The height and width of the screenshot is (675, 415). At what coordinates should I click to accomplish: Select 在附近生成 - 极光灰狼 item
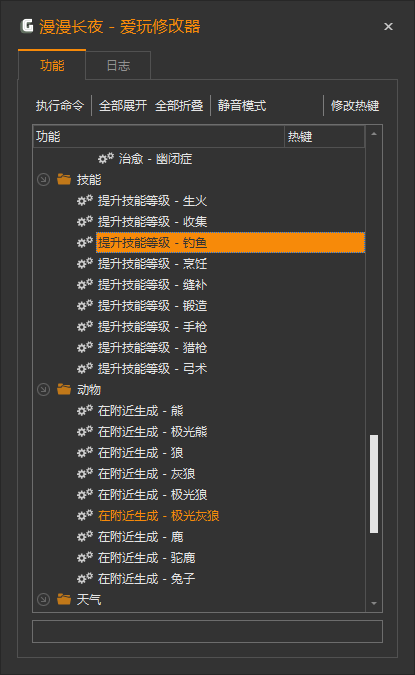tap(158, 515)
